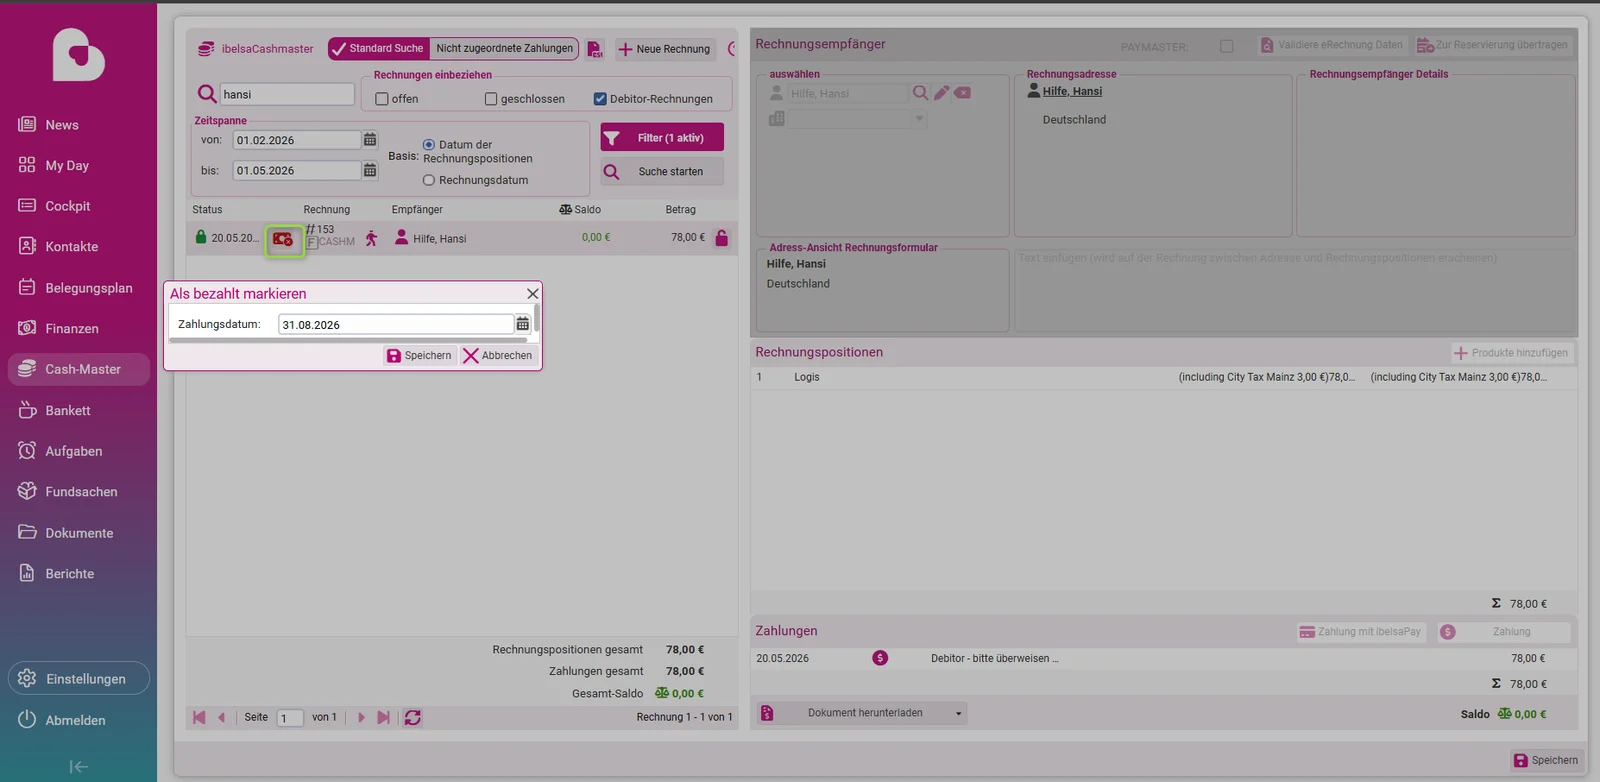The width and height of the screenshot is (1600, 782).
Task: Click the green lock icon in invoice row
Action: point(201,237)
